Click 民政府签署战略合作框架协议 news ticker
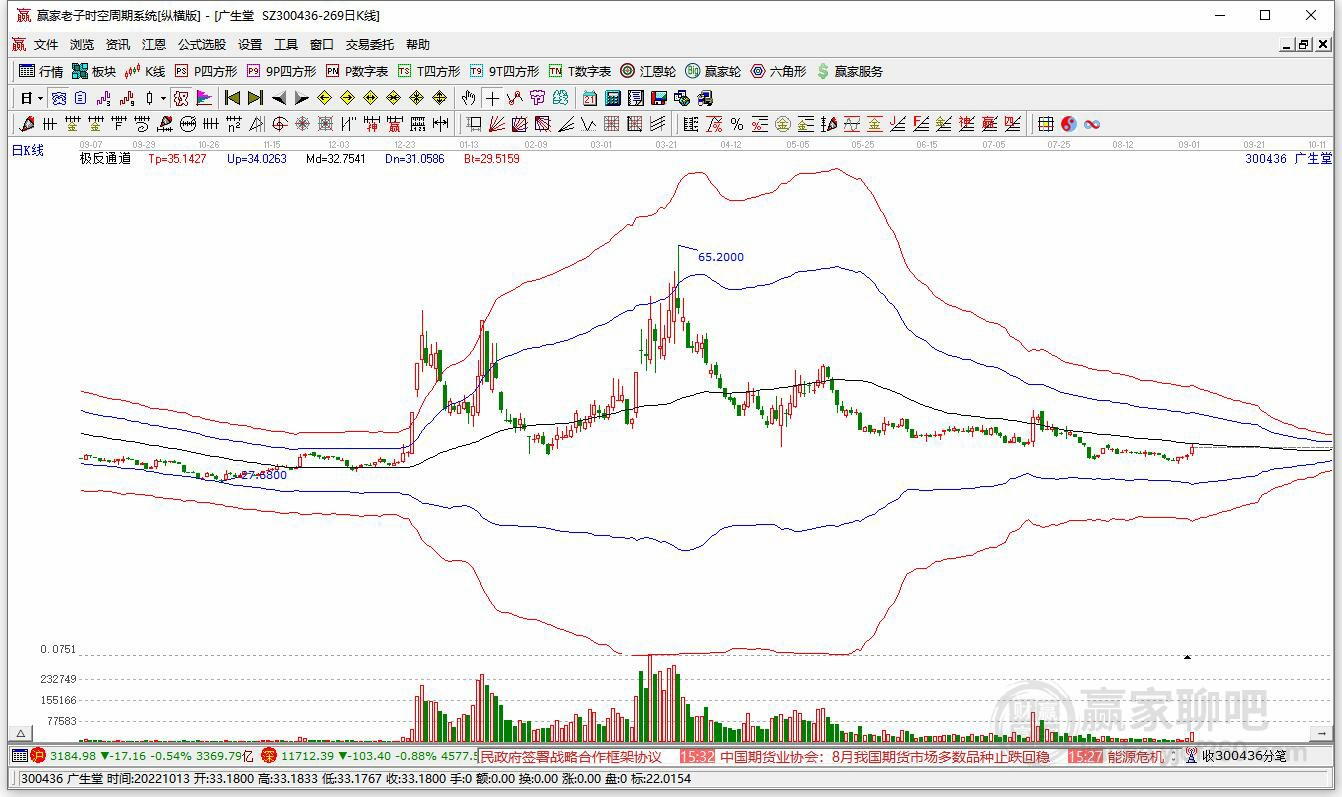 tap(571, 757)
